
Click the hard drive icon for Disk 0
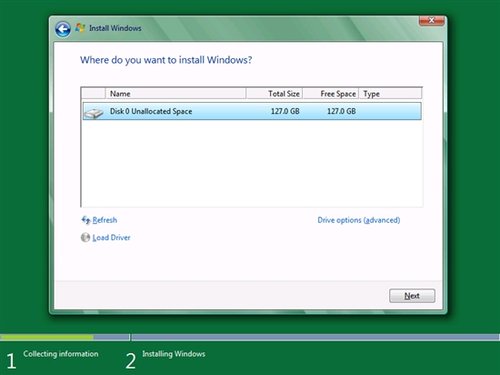coord(94,113)
